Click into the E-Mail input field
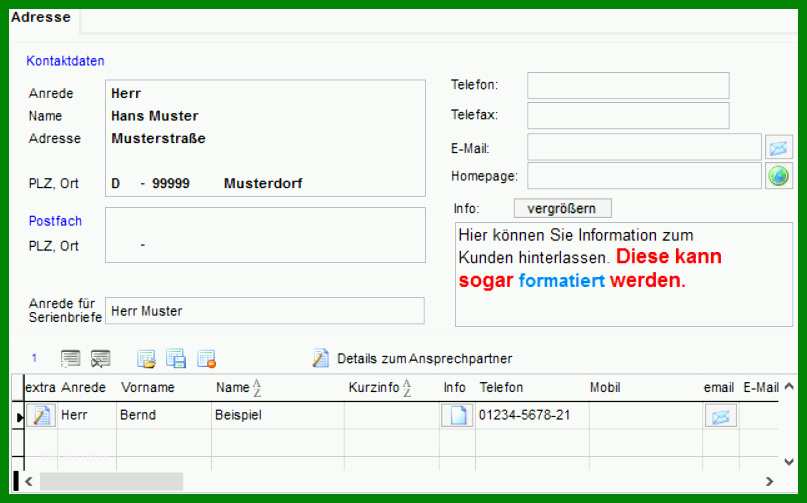The height and width of the screenshot is (503, 807). coord(644,147)
